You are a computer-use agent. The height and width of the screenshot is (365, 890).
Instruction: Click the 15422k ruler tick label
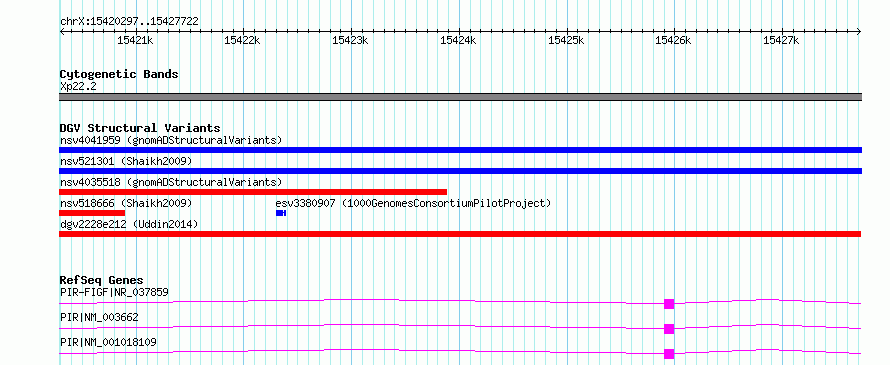tap(242, 40)
